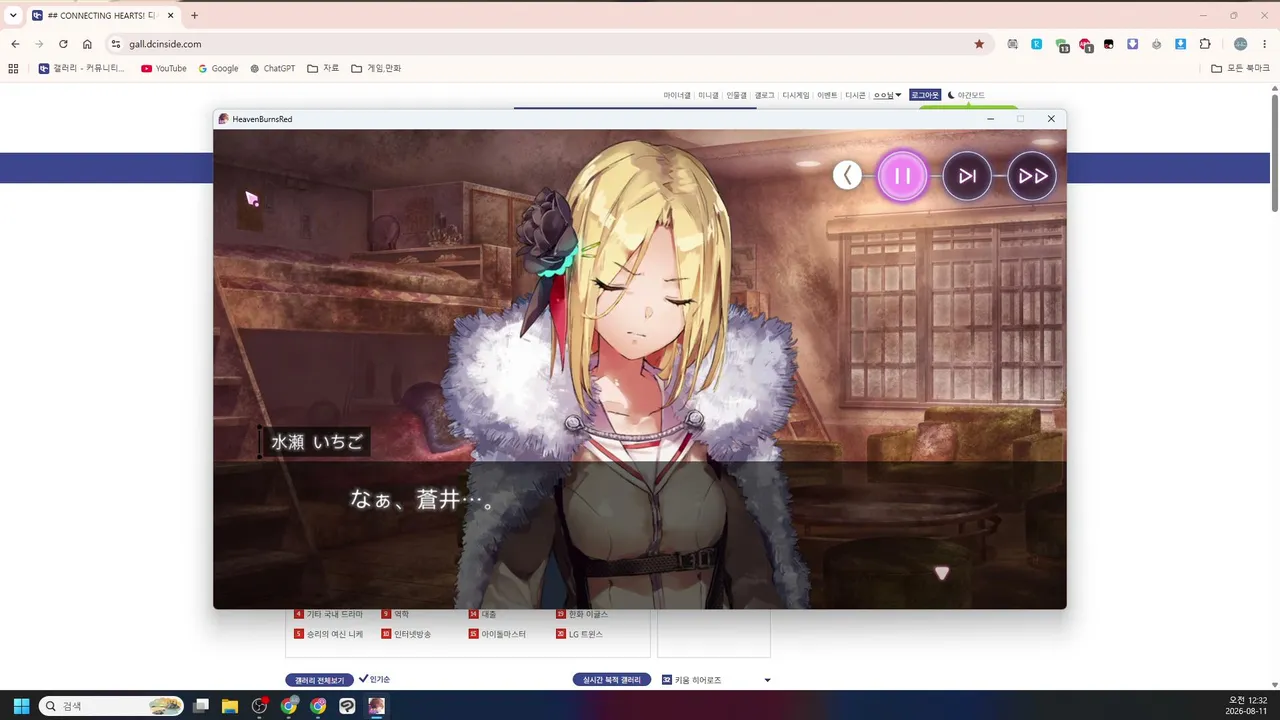Toggle the 인기순 sort checkmark
This screenshot has width=1280, height=720.
pos(374,679)
